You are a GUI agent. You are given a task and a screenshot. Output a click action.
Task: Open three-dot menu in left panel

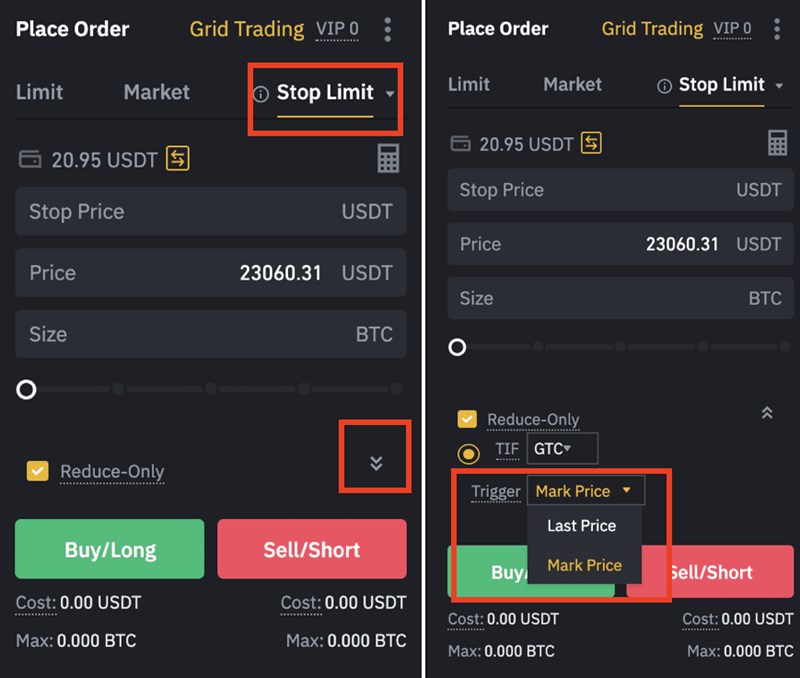388,29
